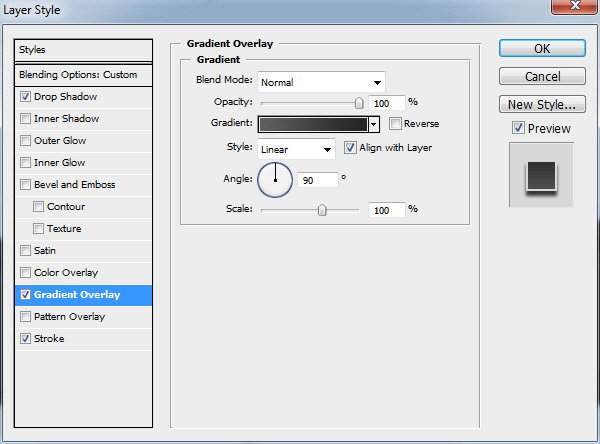Click the New Style button

click(542, 104)
